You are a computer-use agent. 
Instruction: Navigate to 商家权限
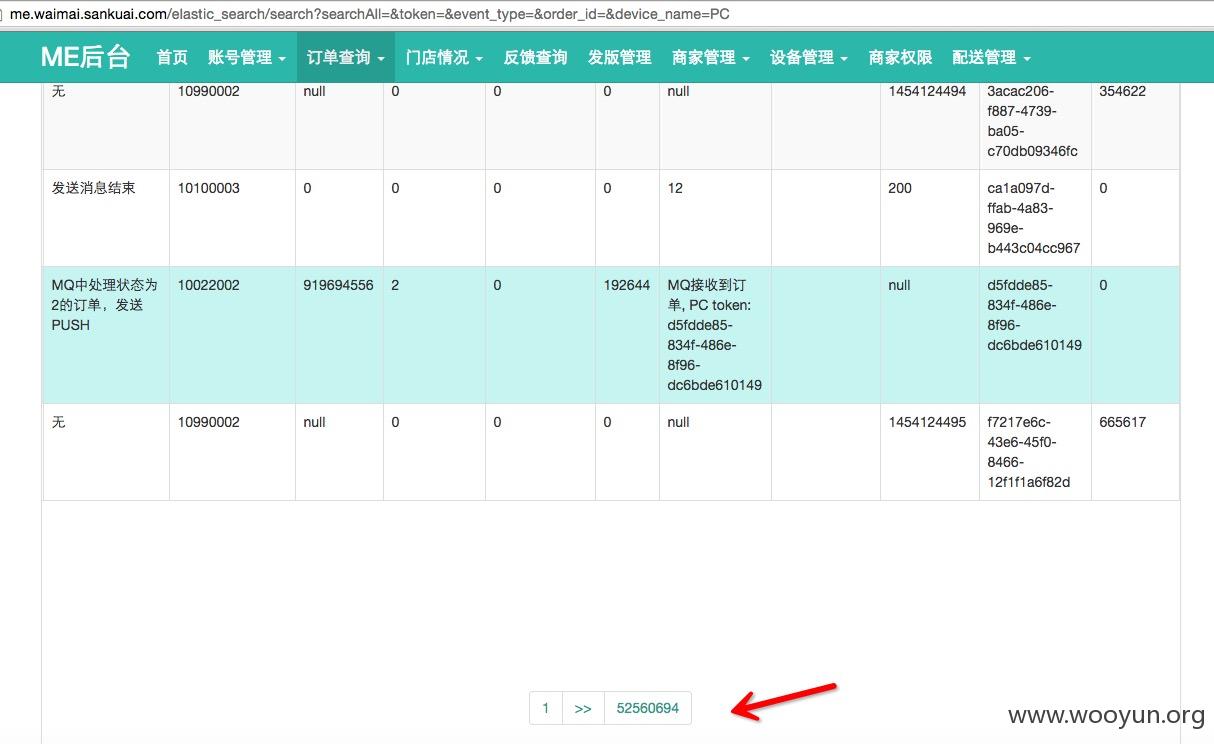900,58
